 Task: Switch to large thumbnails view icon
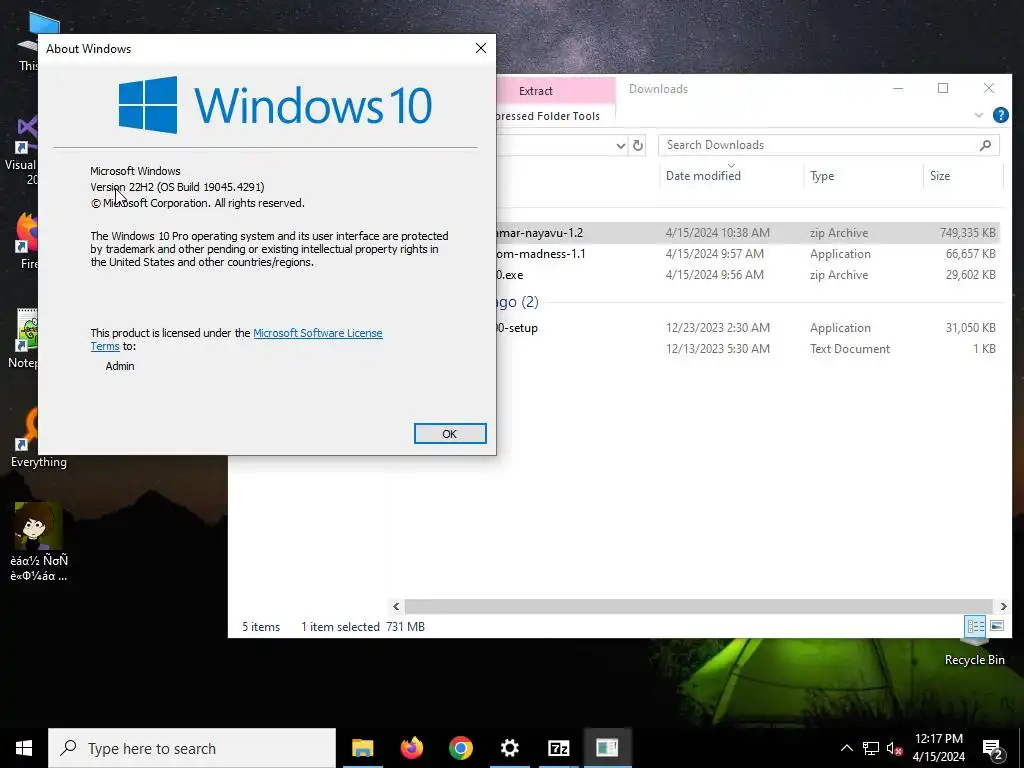pos(997,626)
